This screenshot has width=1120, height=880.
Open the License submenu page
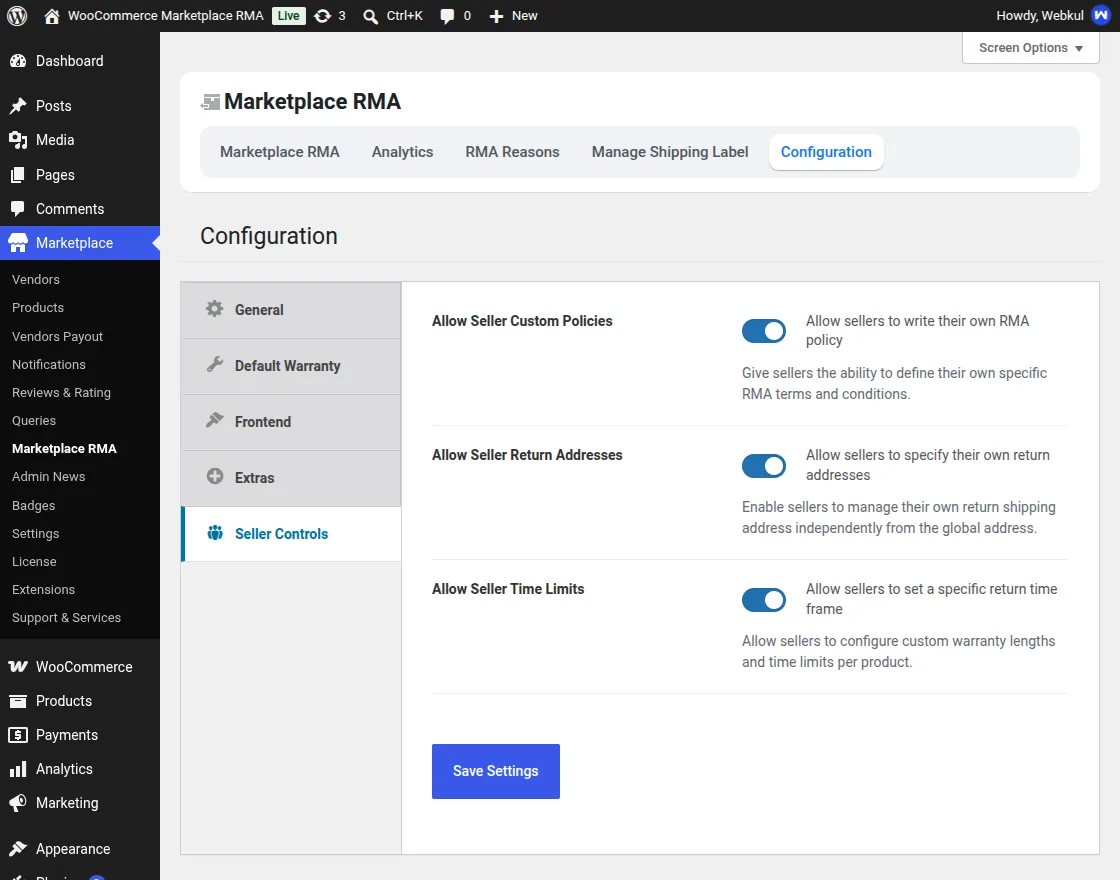coord(34,561)
